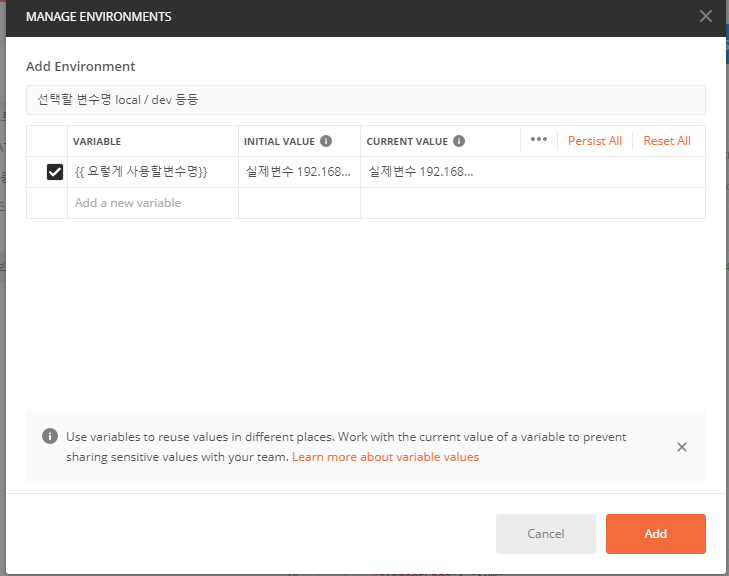The height and width of the screenshot is (576, 729).
Task: Select the {{ 요렇게 사용할변수명}} variable cell
Action: pyautogui.click(x=153, y=172)
